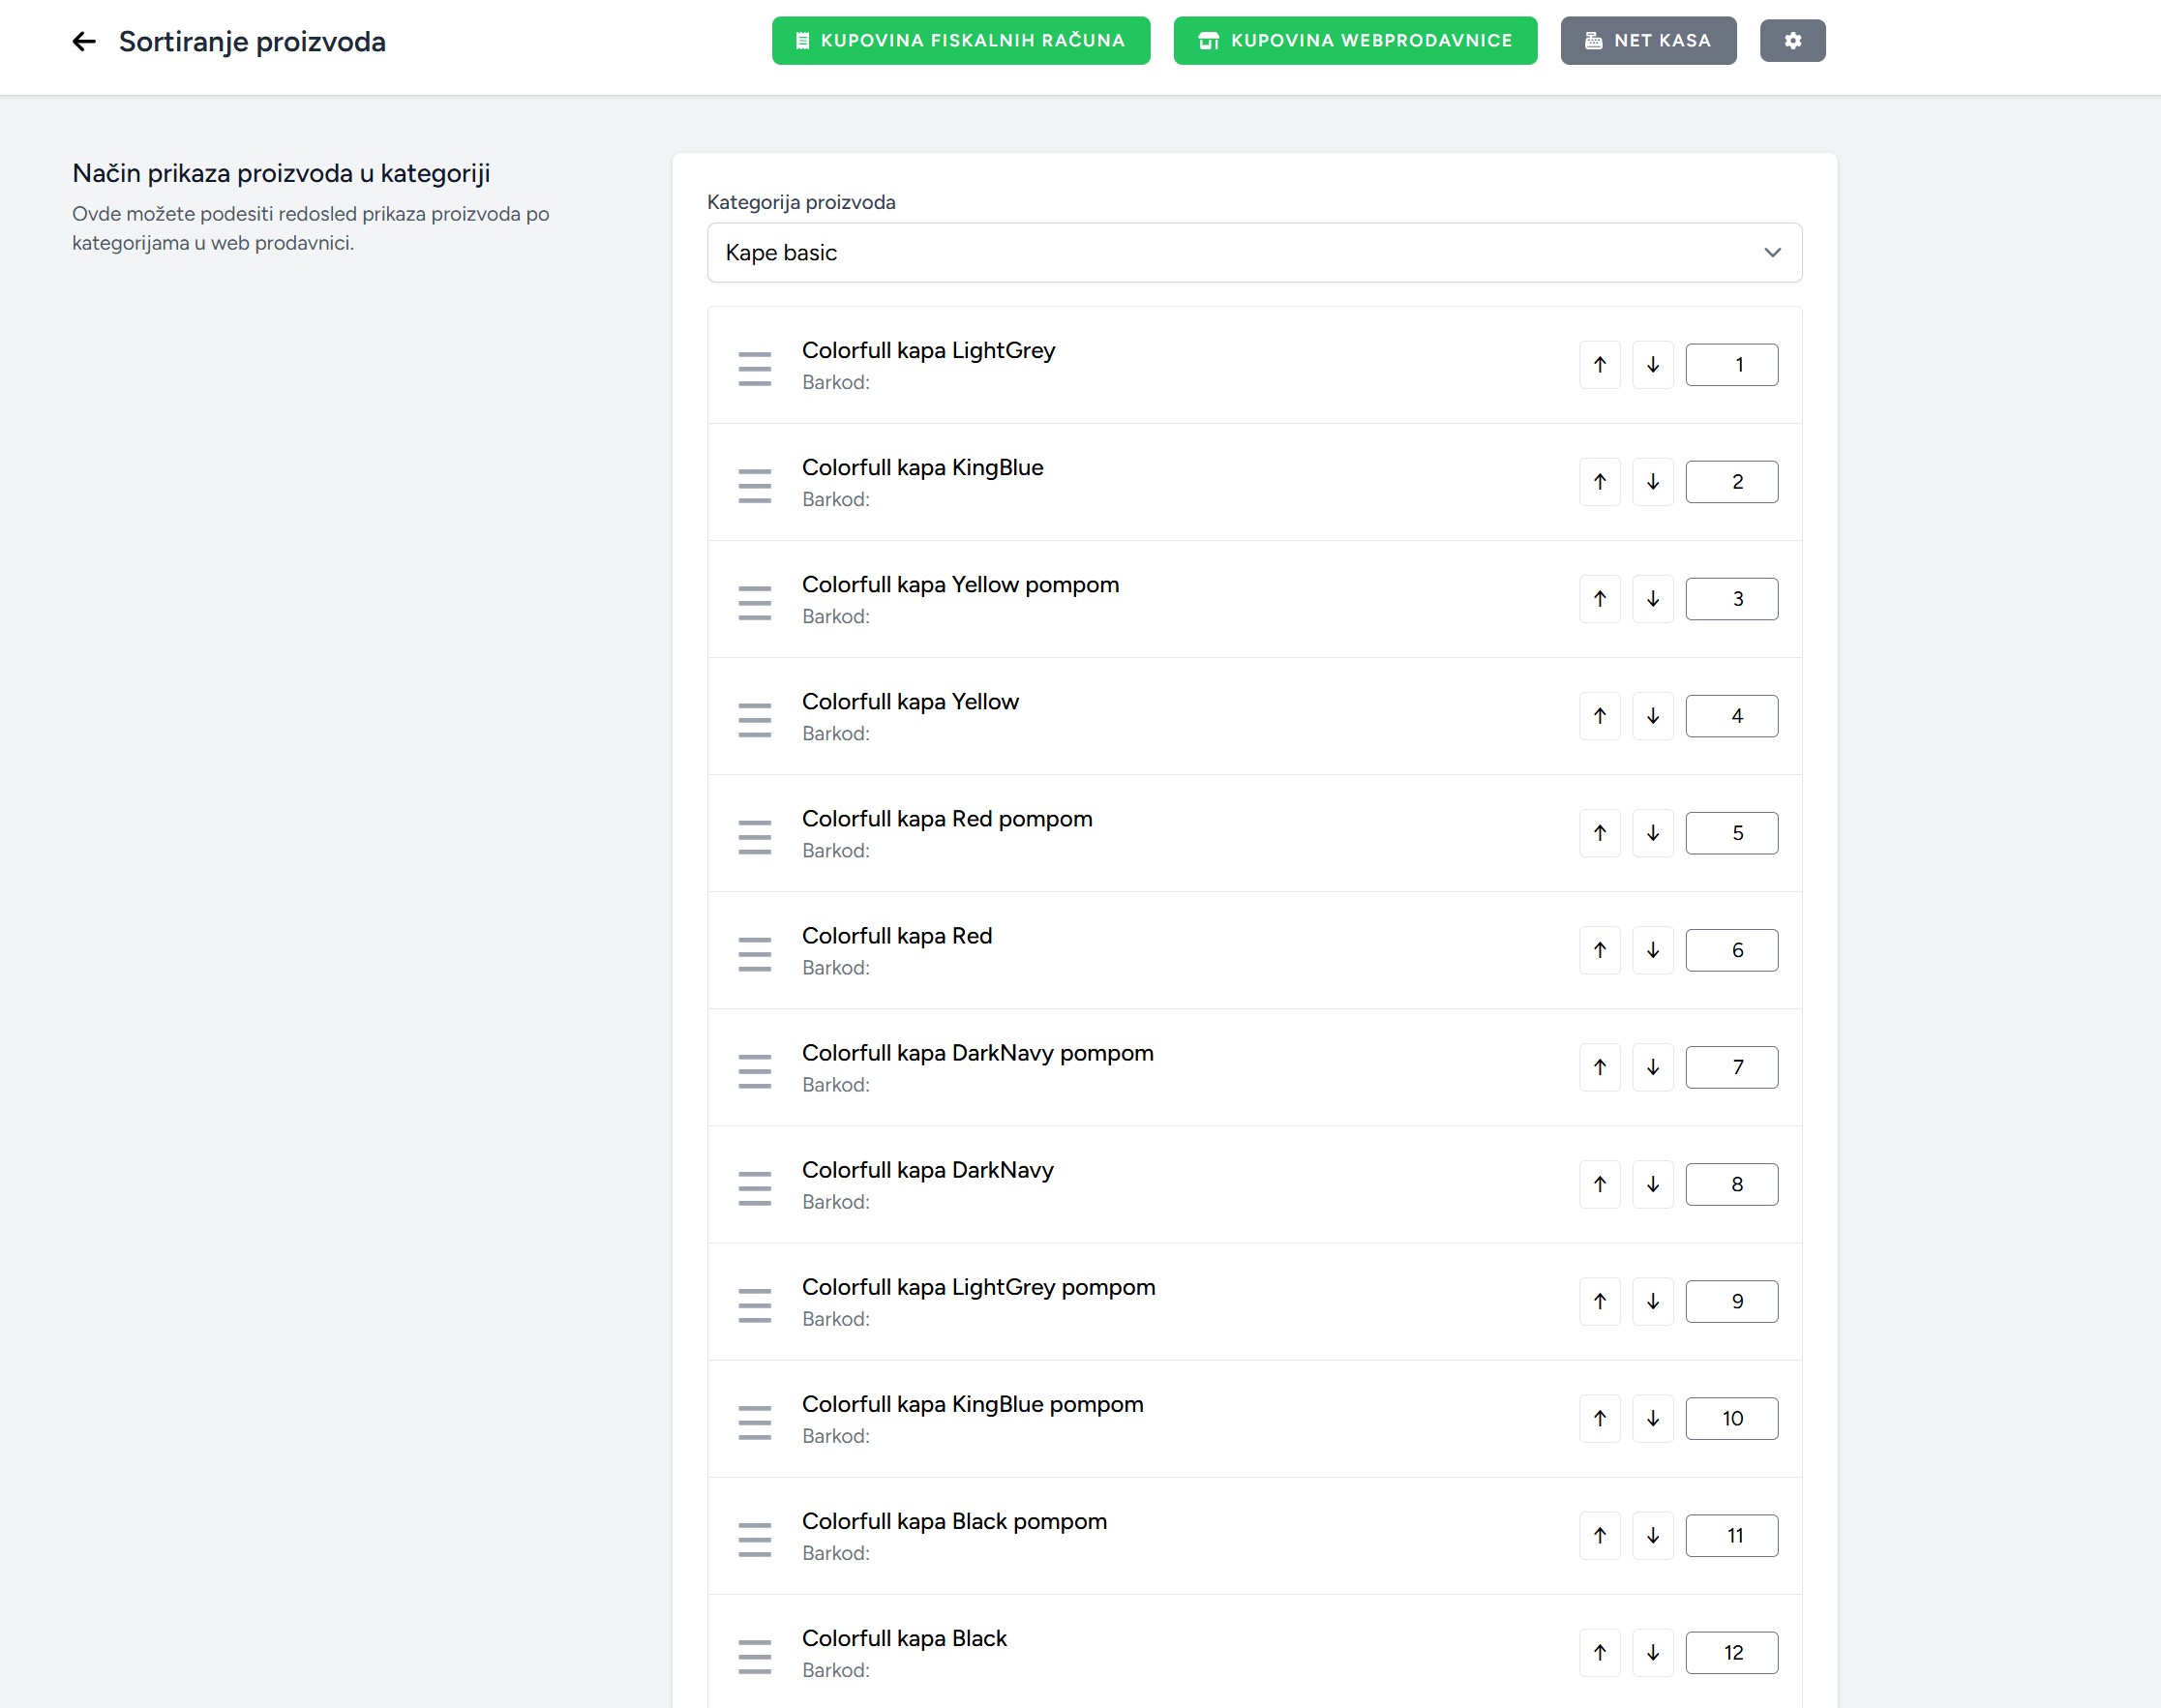2161x1708 pixels.
Task: Move Colorfull kapa DarkNavy up
Action: click(1600, 1184)
